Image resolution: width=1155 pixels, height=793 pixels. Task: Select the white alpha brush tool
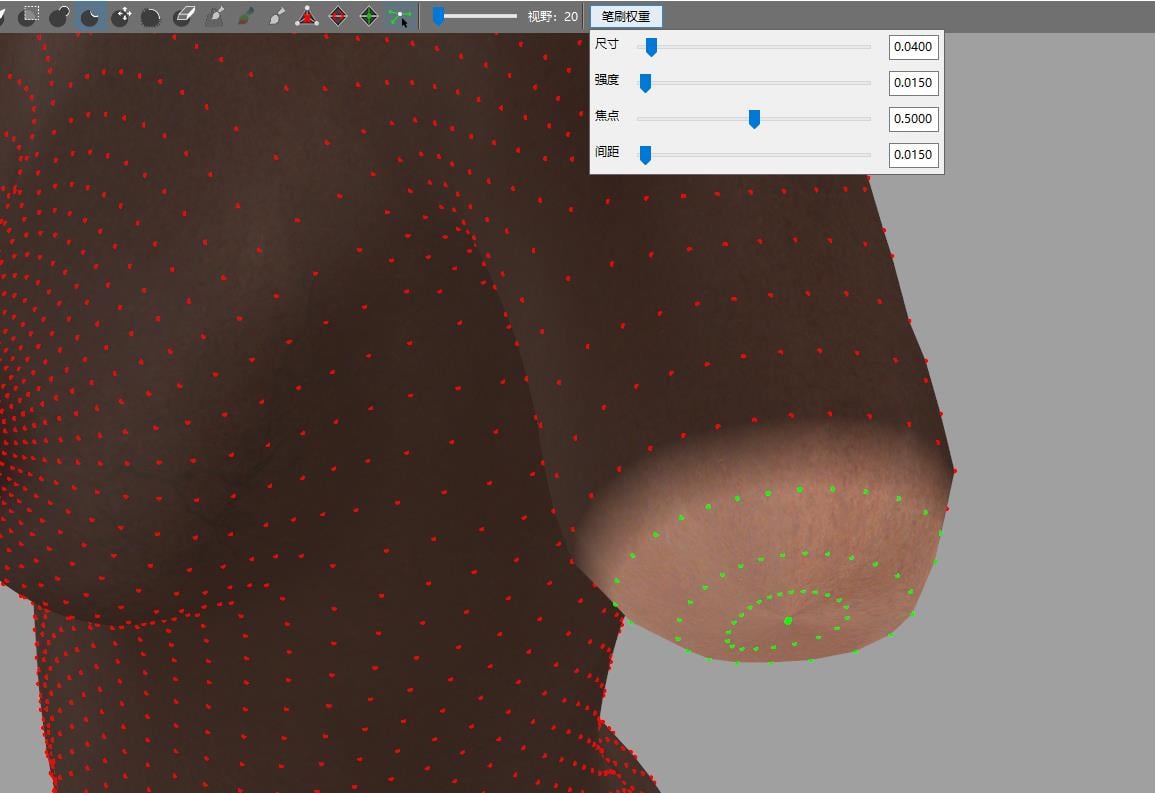[276, 16]
